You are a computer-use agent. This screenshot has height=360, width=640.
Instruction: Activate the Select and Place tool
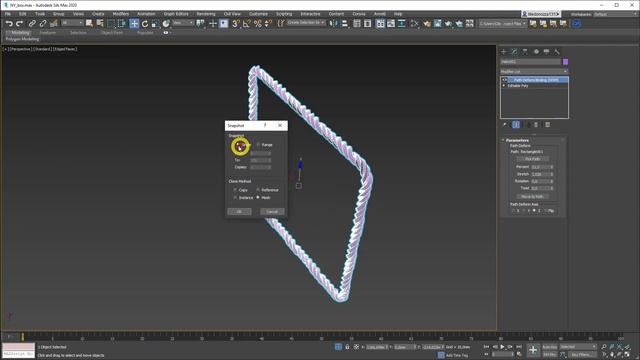166,24
